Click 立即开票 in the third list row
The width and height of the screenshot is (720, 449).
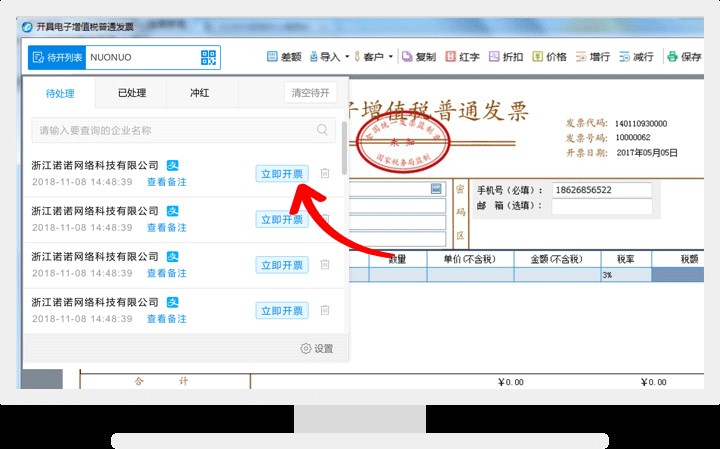[x=282, y=265]
